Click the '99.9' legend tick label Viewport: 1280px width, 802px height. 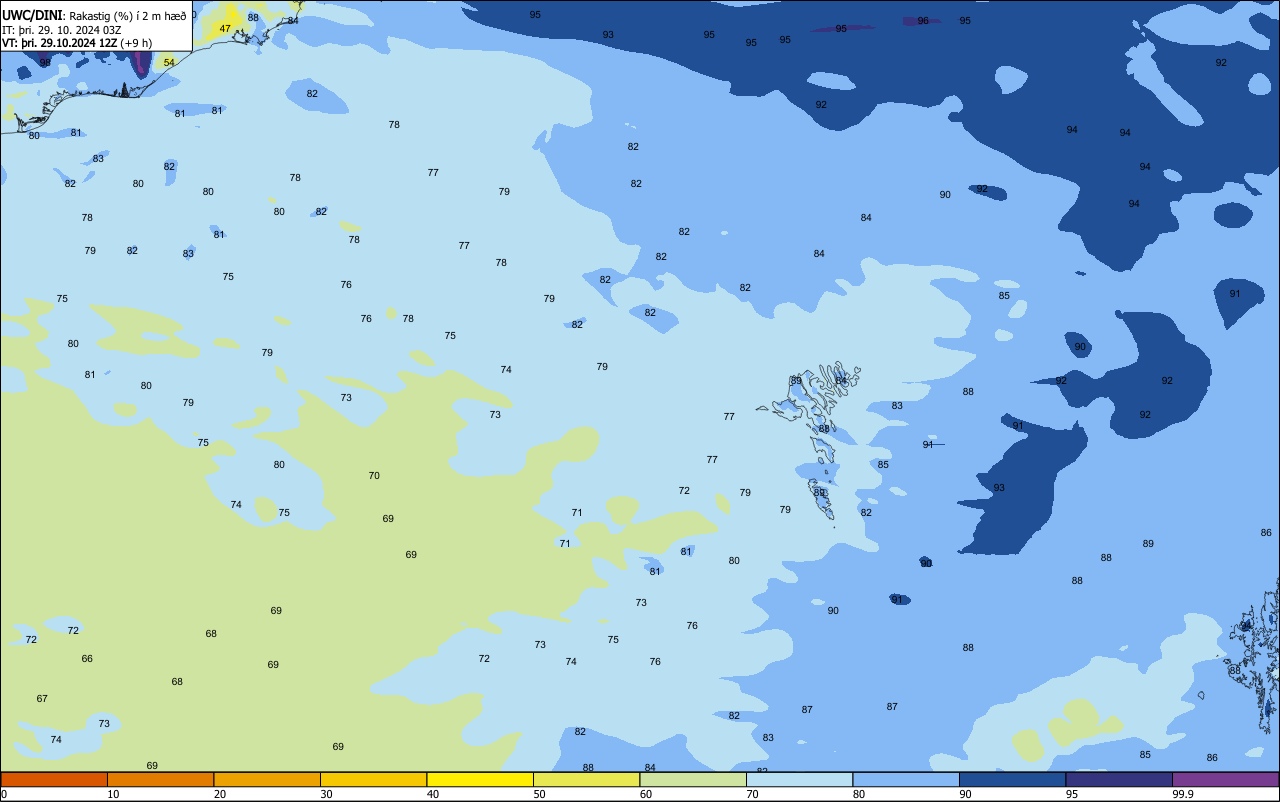1182,794
